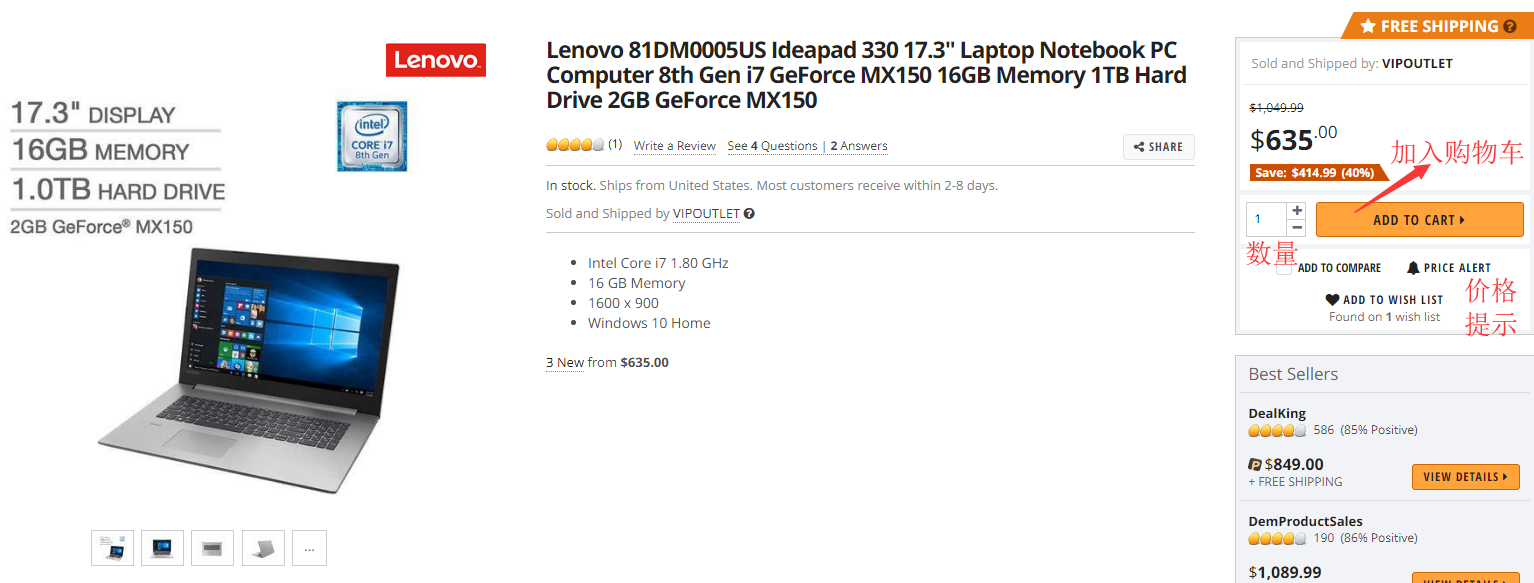1534x583 pixels.
Task: Open the 3 New offers link
Action: [565, 363]
